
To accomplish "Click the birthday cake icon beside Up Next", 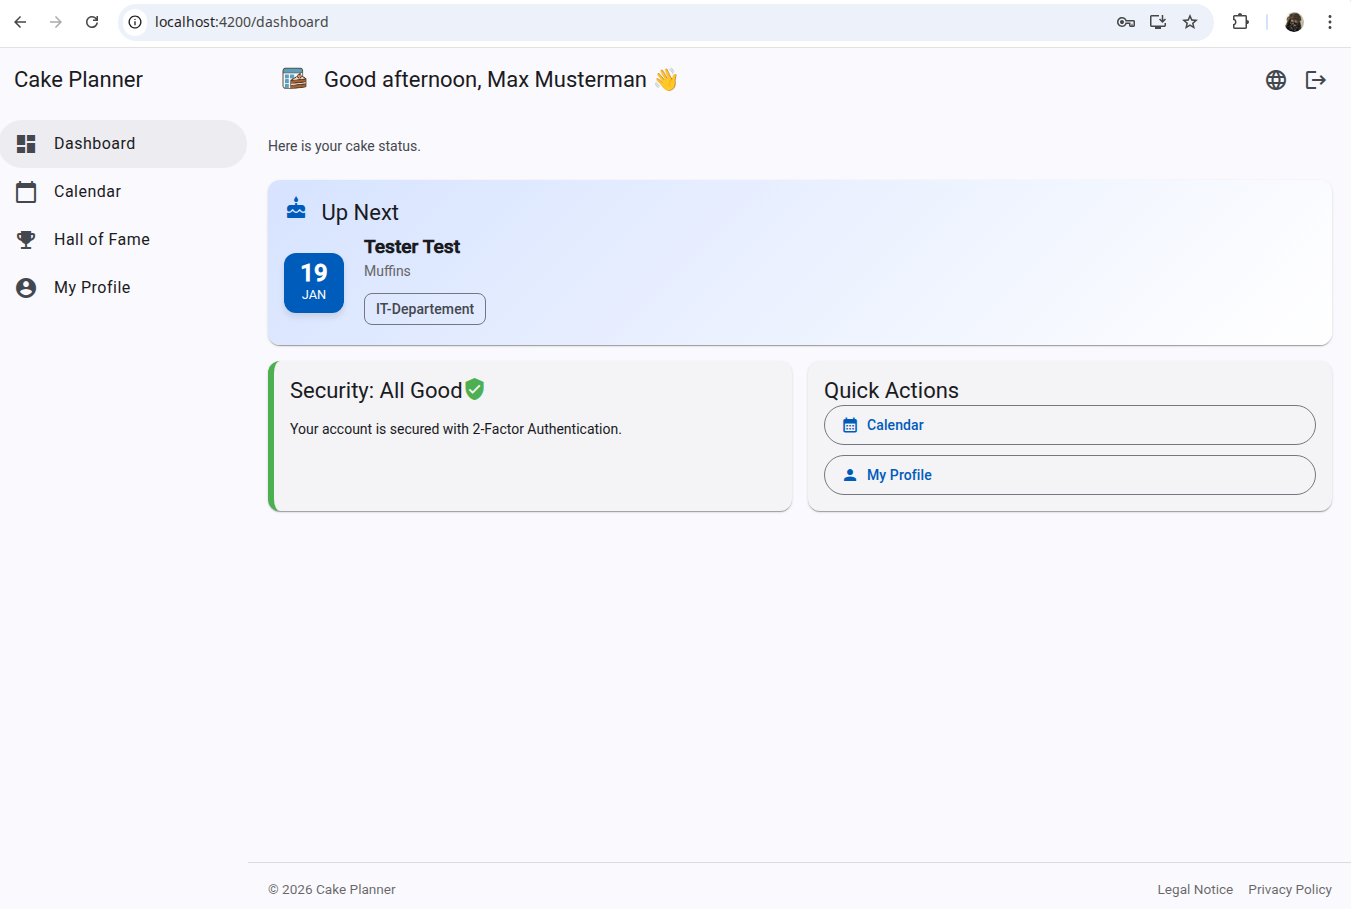I will pos(296,208).
